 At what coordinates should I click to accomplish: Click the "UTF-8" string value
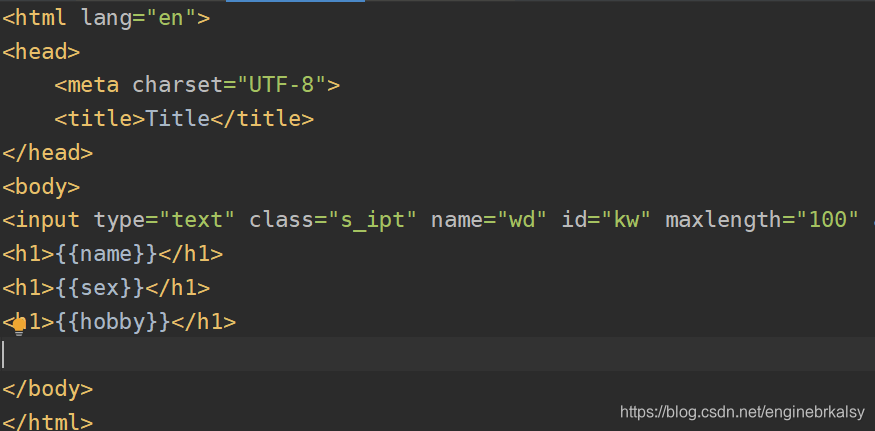(x=282, y=85)
